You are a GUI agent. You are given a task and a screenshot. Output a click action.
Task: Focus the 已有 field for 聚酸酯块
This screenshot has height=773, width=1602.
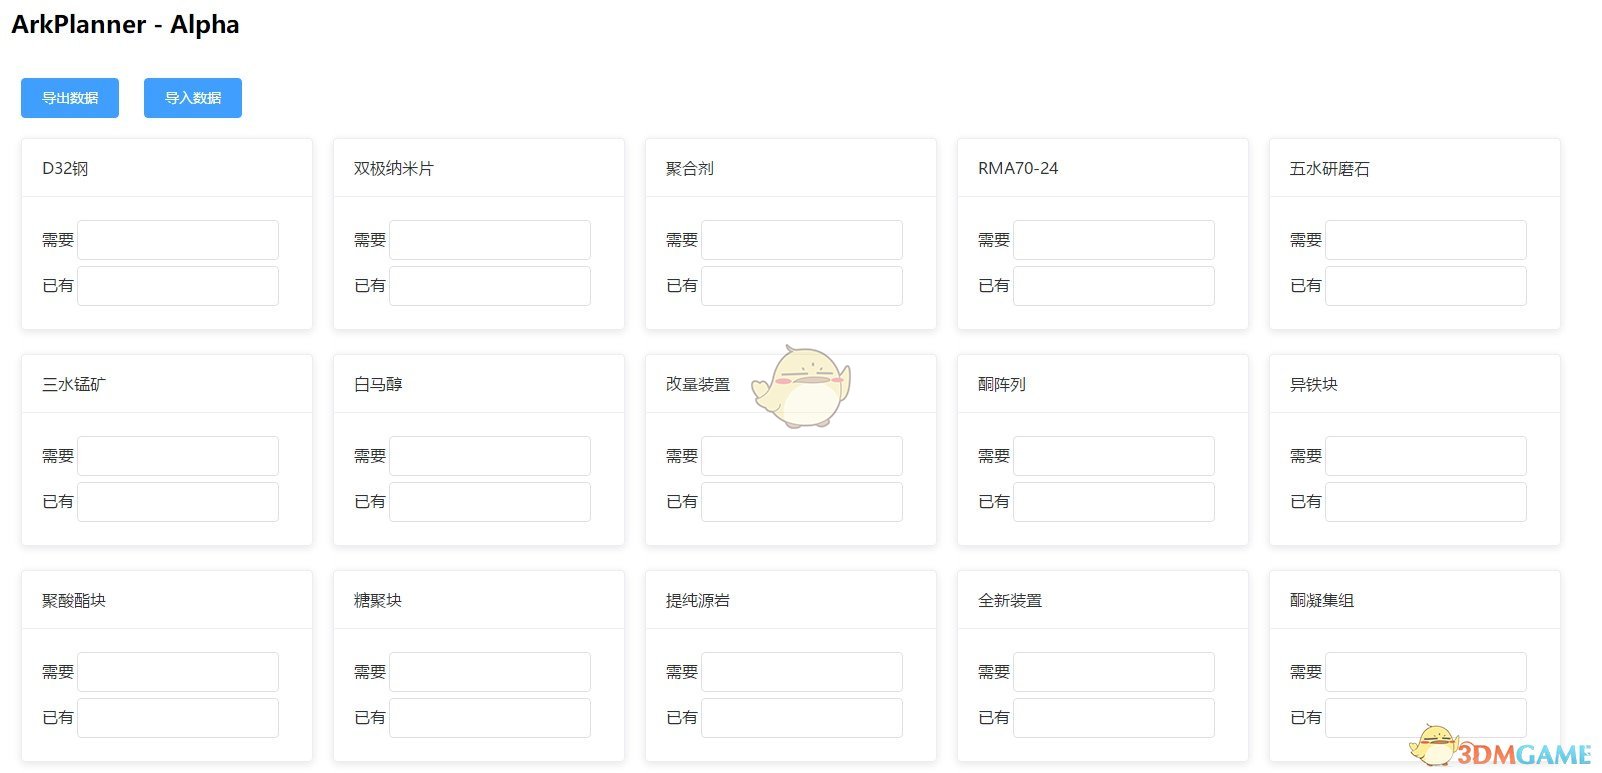(178, 718)
